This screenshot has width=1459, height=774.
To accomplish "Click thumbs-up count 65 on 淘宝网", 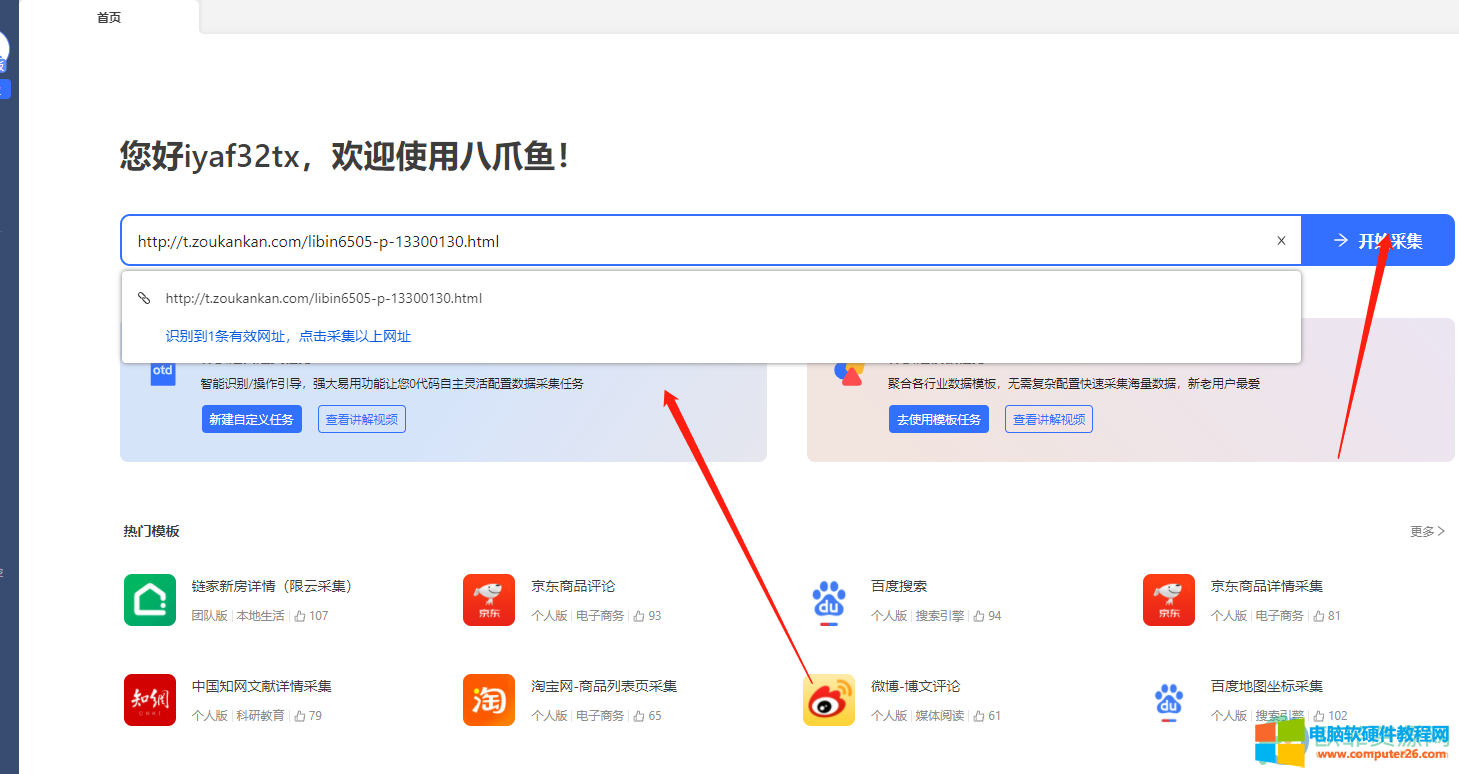I will (647, 716).
